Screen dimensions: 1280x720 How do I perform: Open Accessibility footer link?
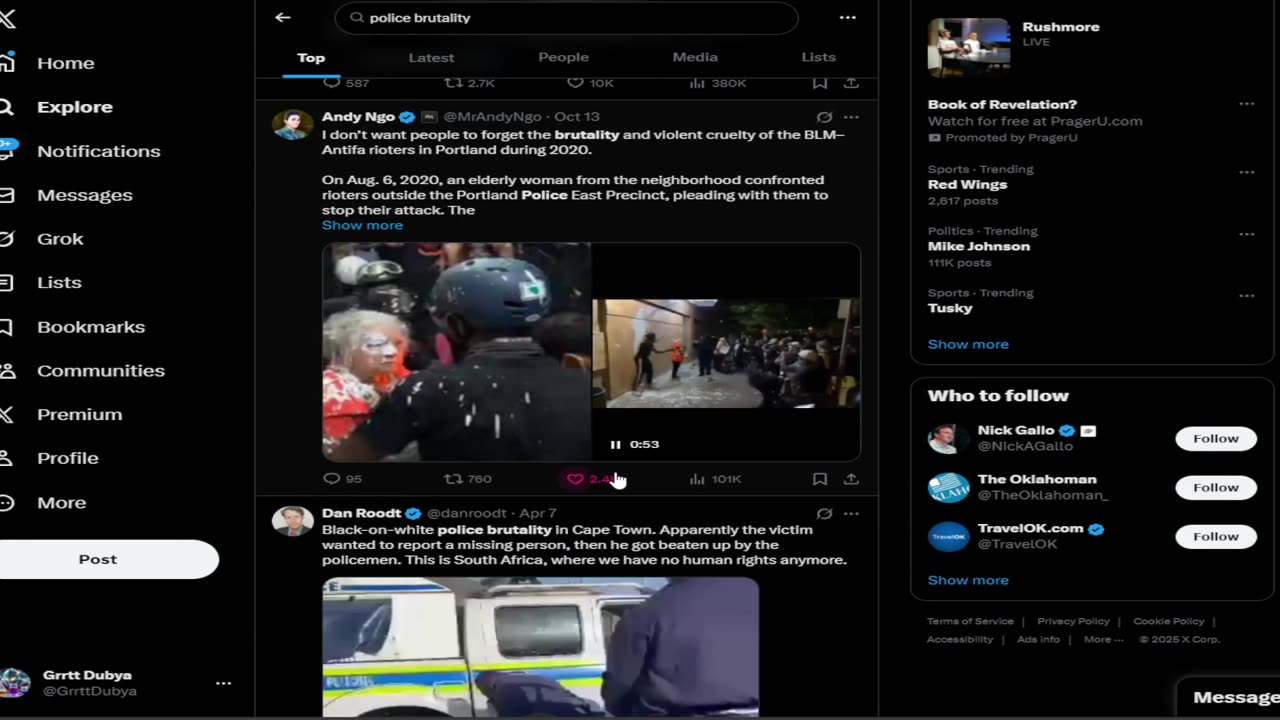(960, 639)
